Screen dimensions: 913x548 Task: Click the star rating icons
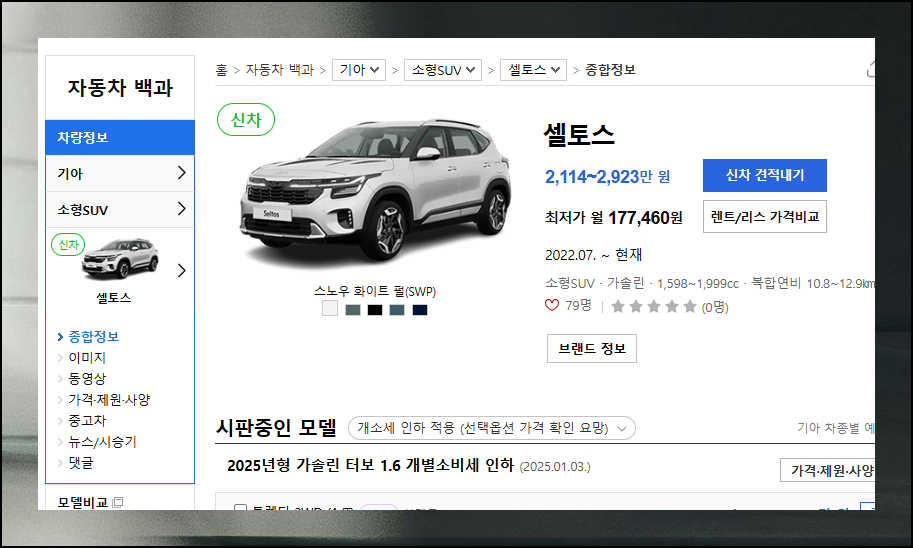(x=653, y=306)
